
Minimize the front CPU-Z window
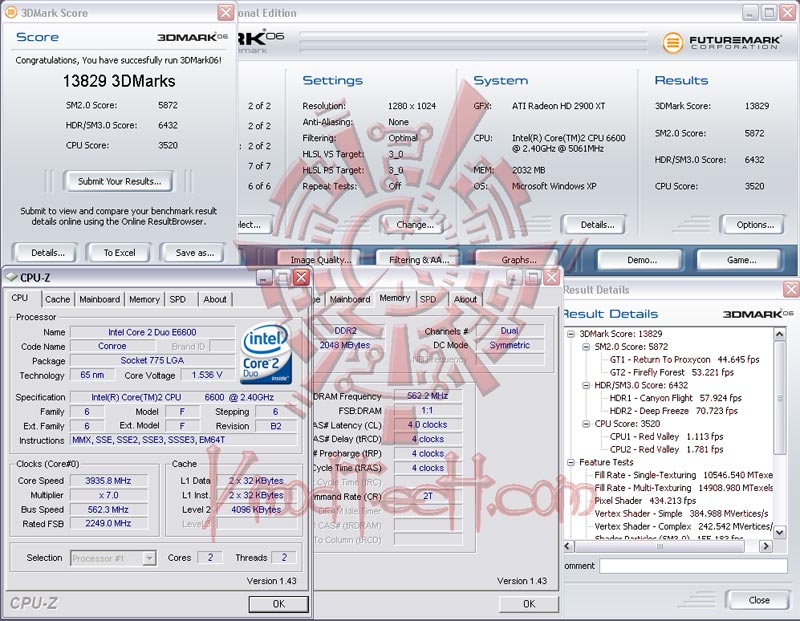pyautogui.click(x=265, y=277)
